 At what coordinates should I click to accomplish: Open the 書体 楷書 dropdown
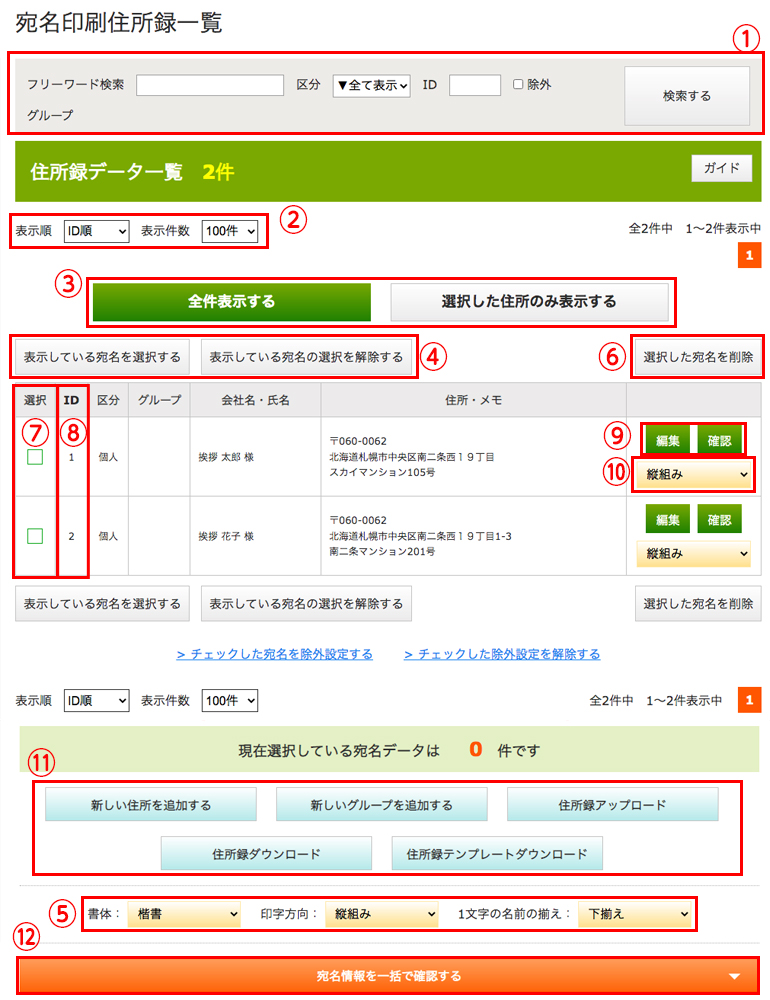tap(184, 913)
